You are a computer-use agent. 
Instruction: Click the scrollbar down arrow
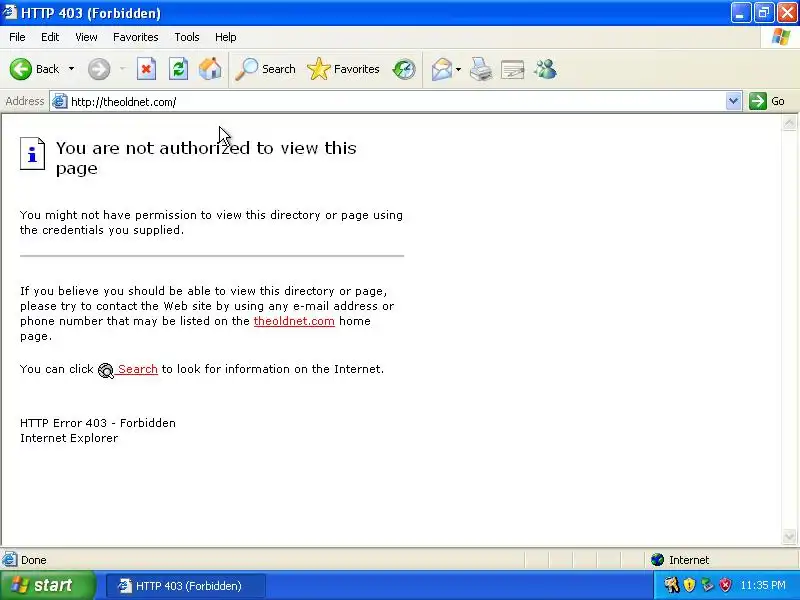789,537
